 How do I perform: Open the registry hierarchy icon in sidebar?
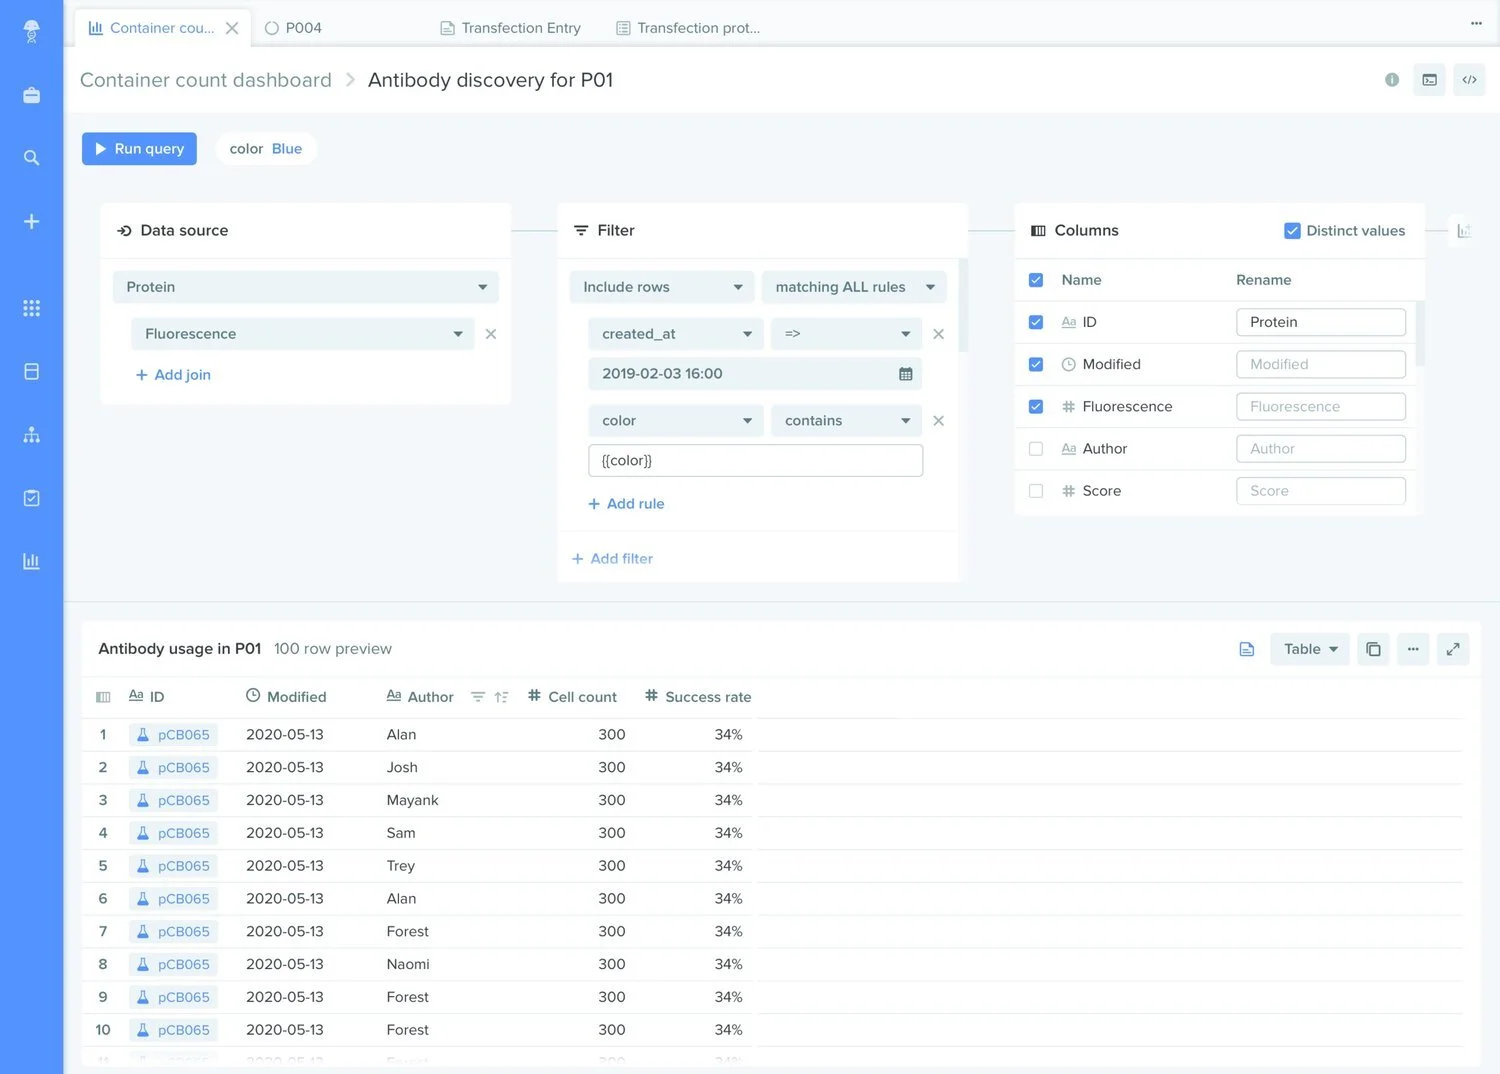31,435
